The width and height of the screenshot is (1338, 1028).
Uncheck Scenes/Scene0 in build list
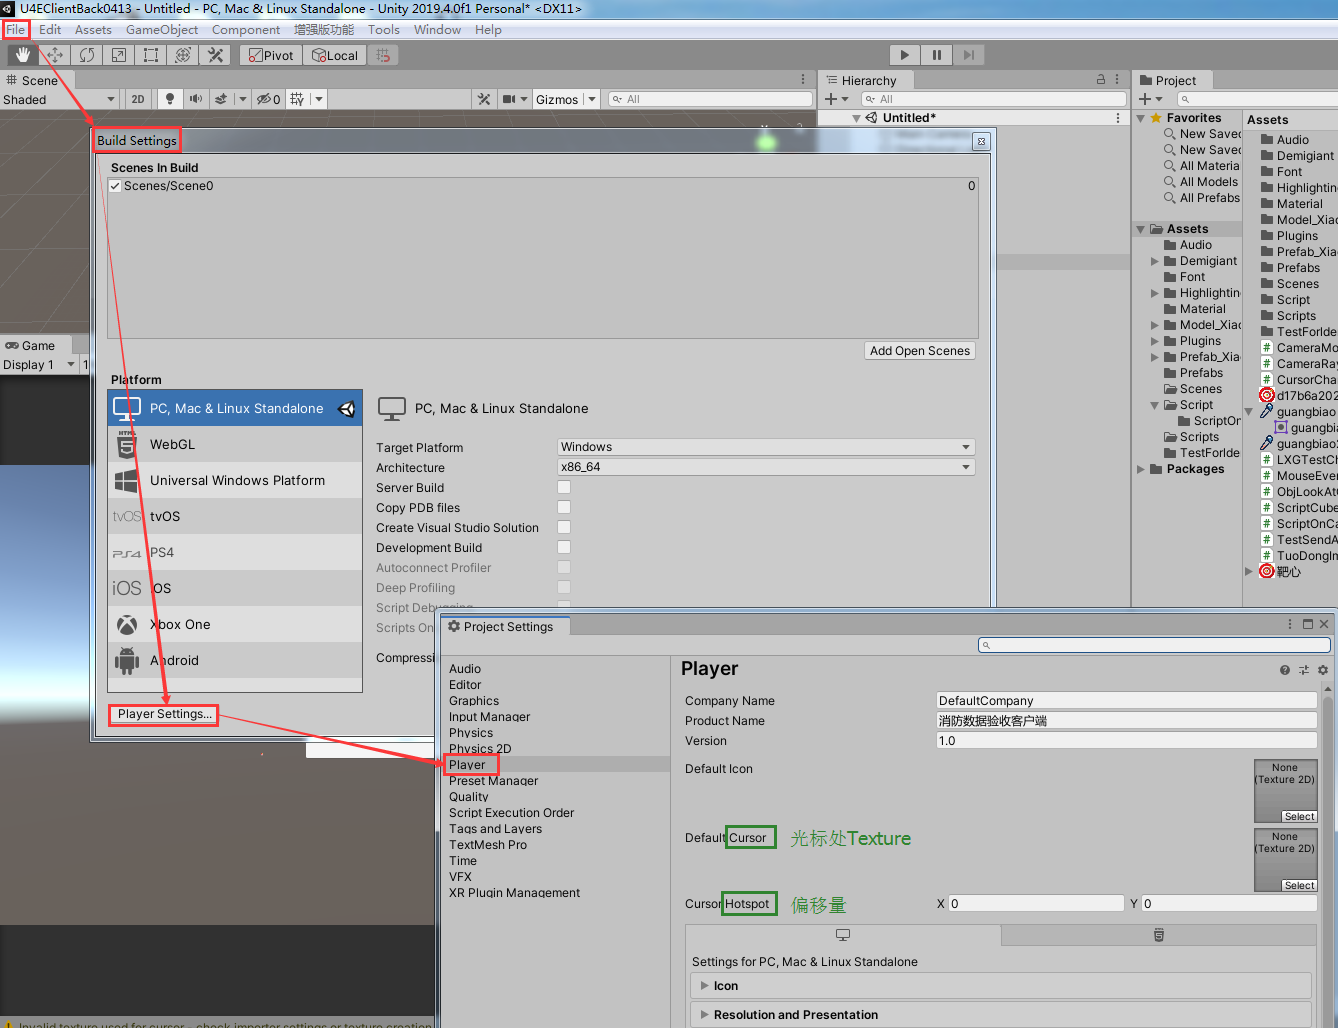click(115, 186)
